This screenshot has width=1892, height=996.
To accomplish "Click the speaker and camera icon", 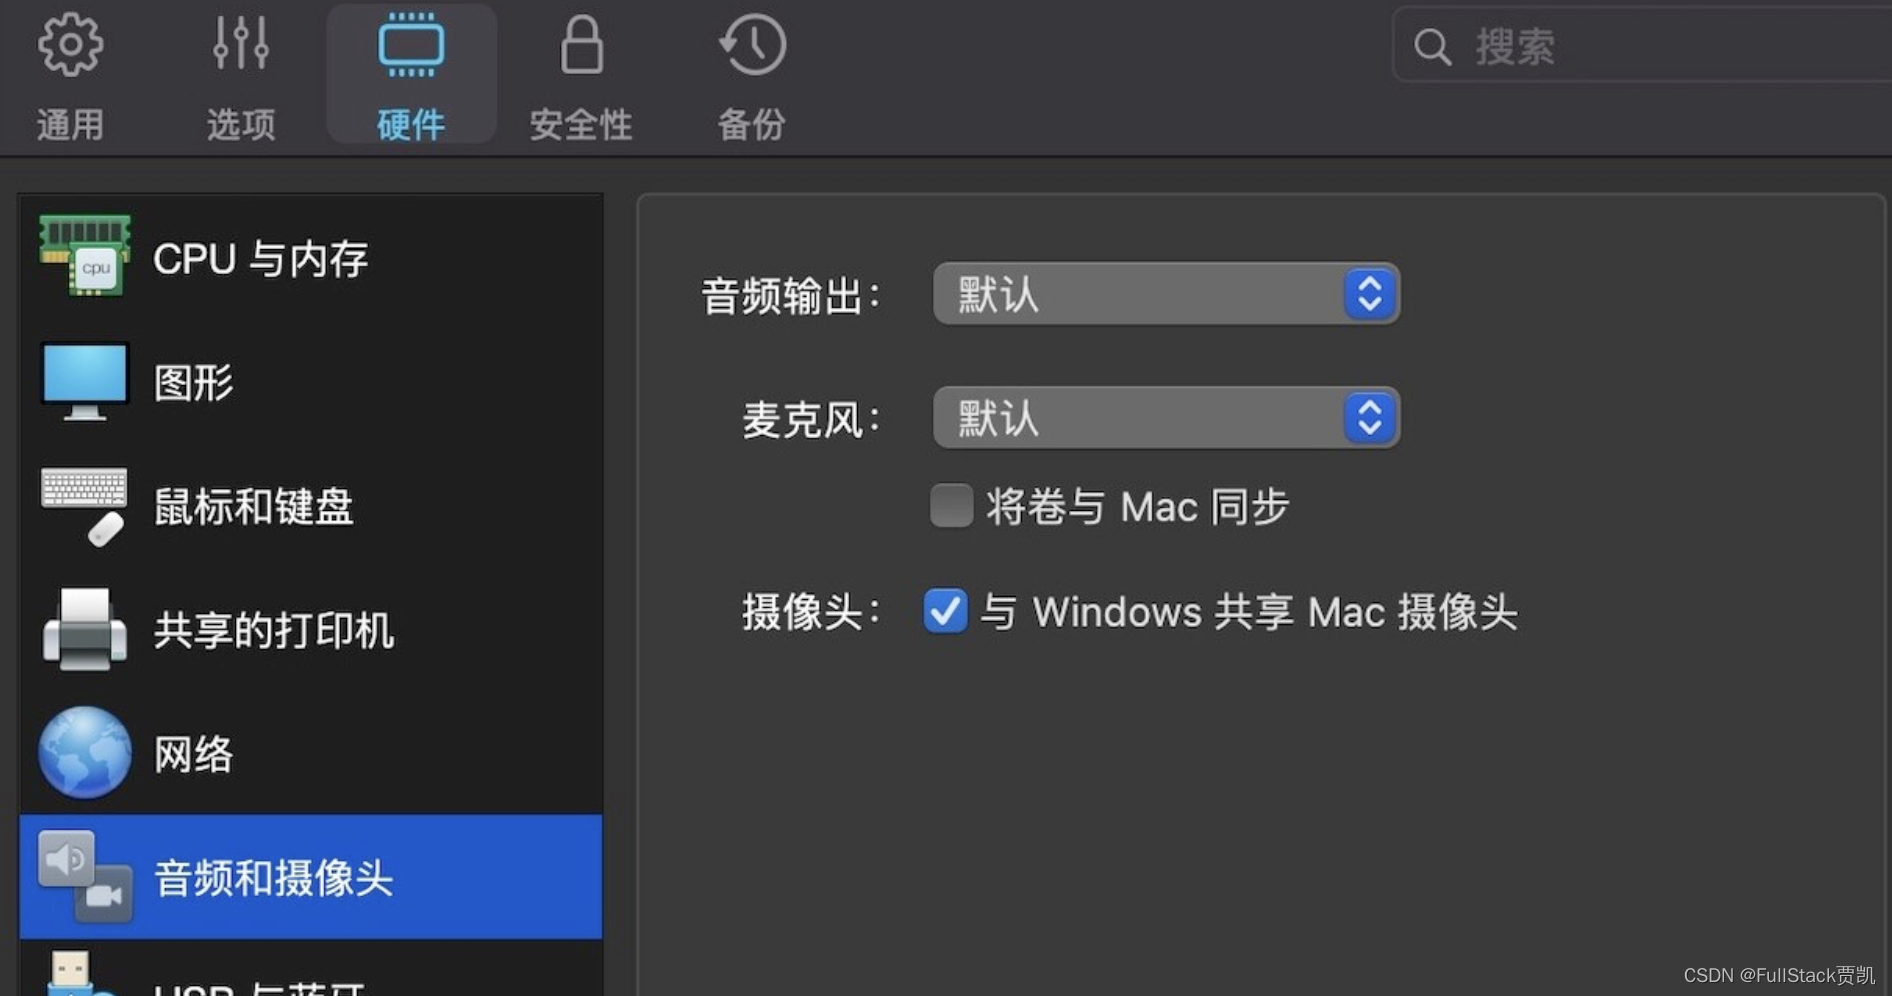I will click(x=85, y=876).
